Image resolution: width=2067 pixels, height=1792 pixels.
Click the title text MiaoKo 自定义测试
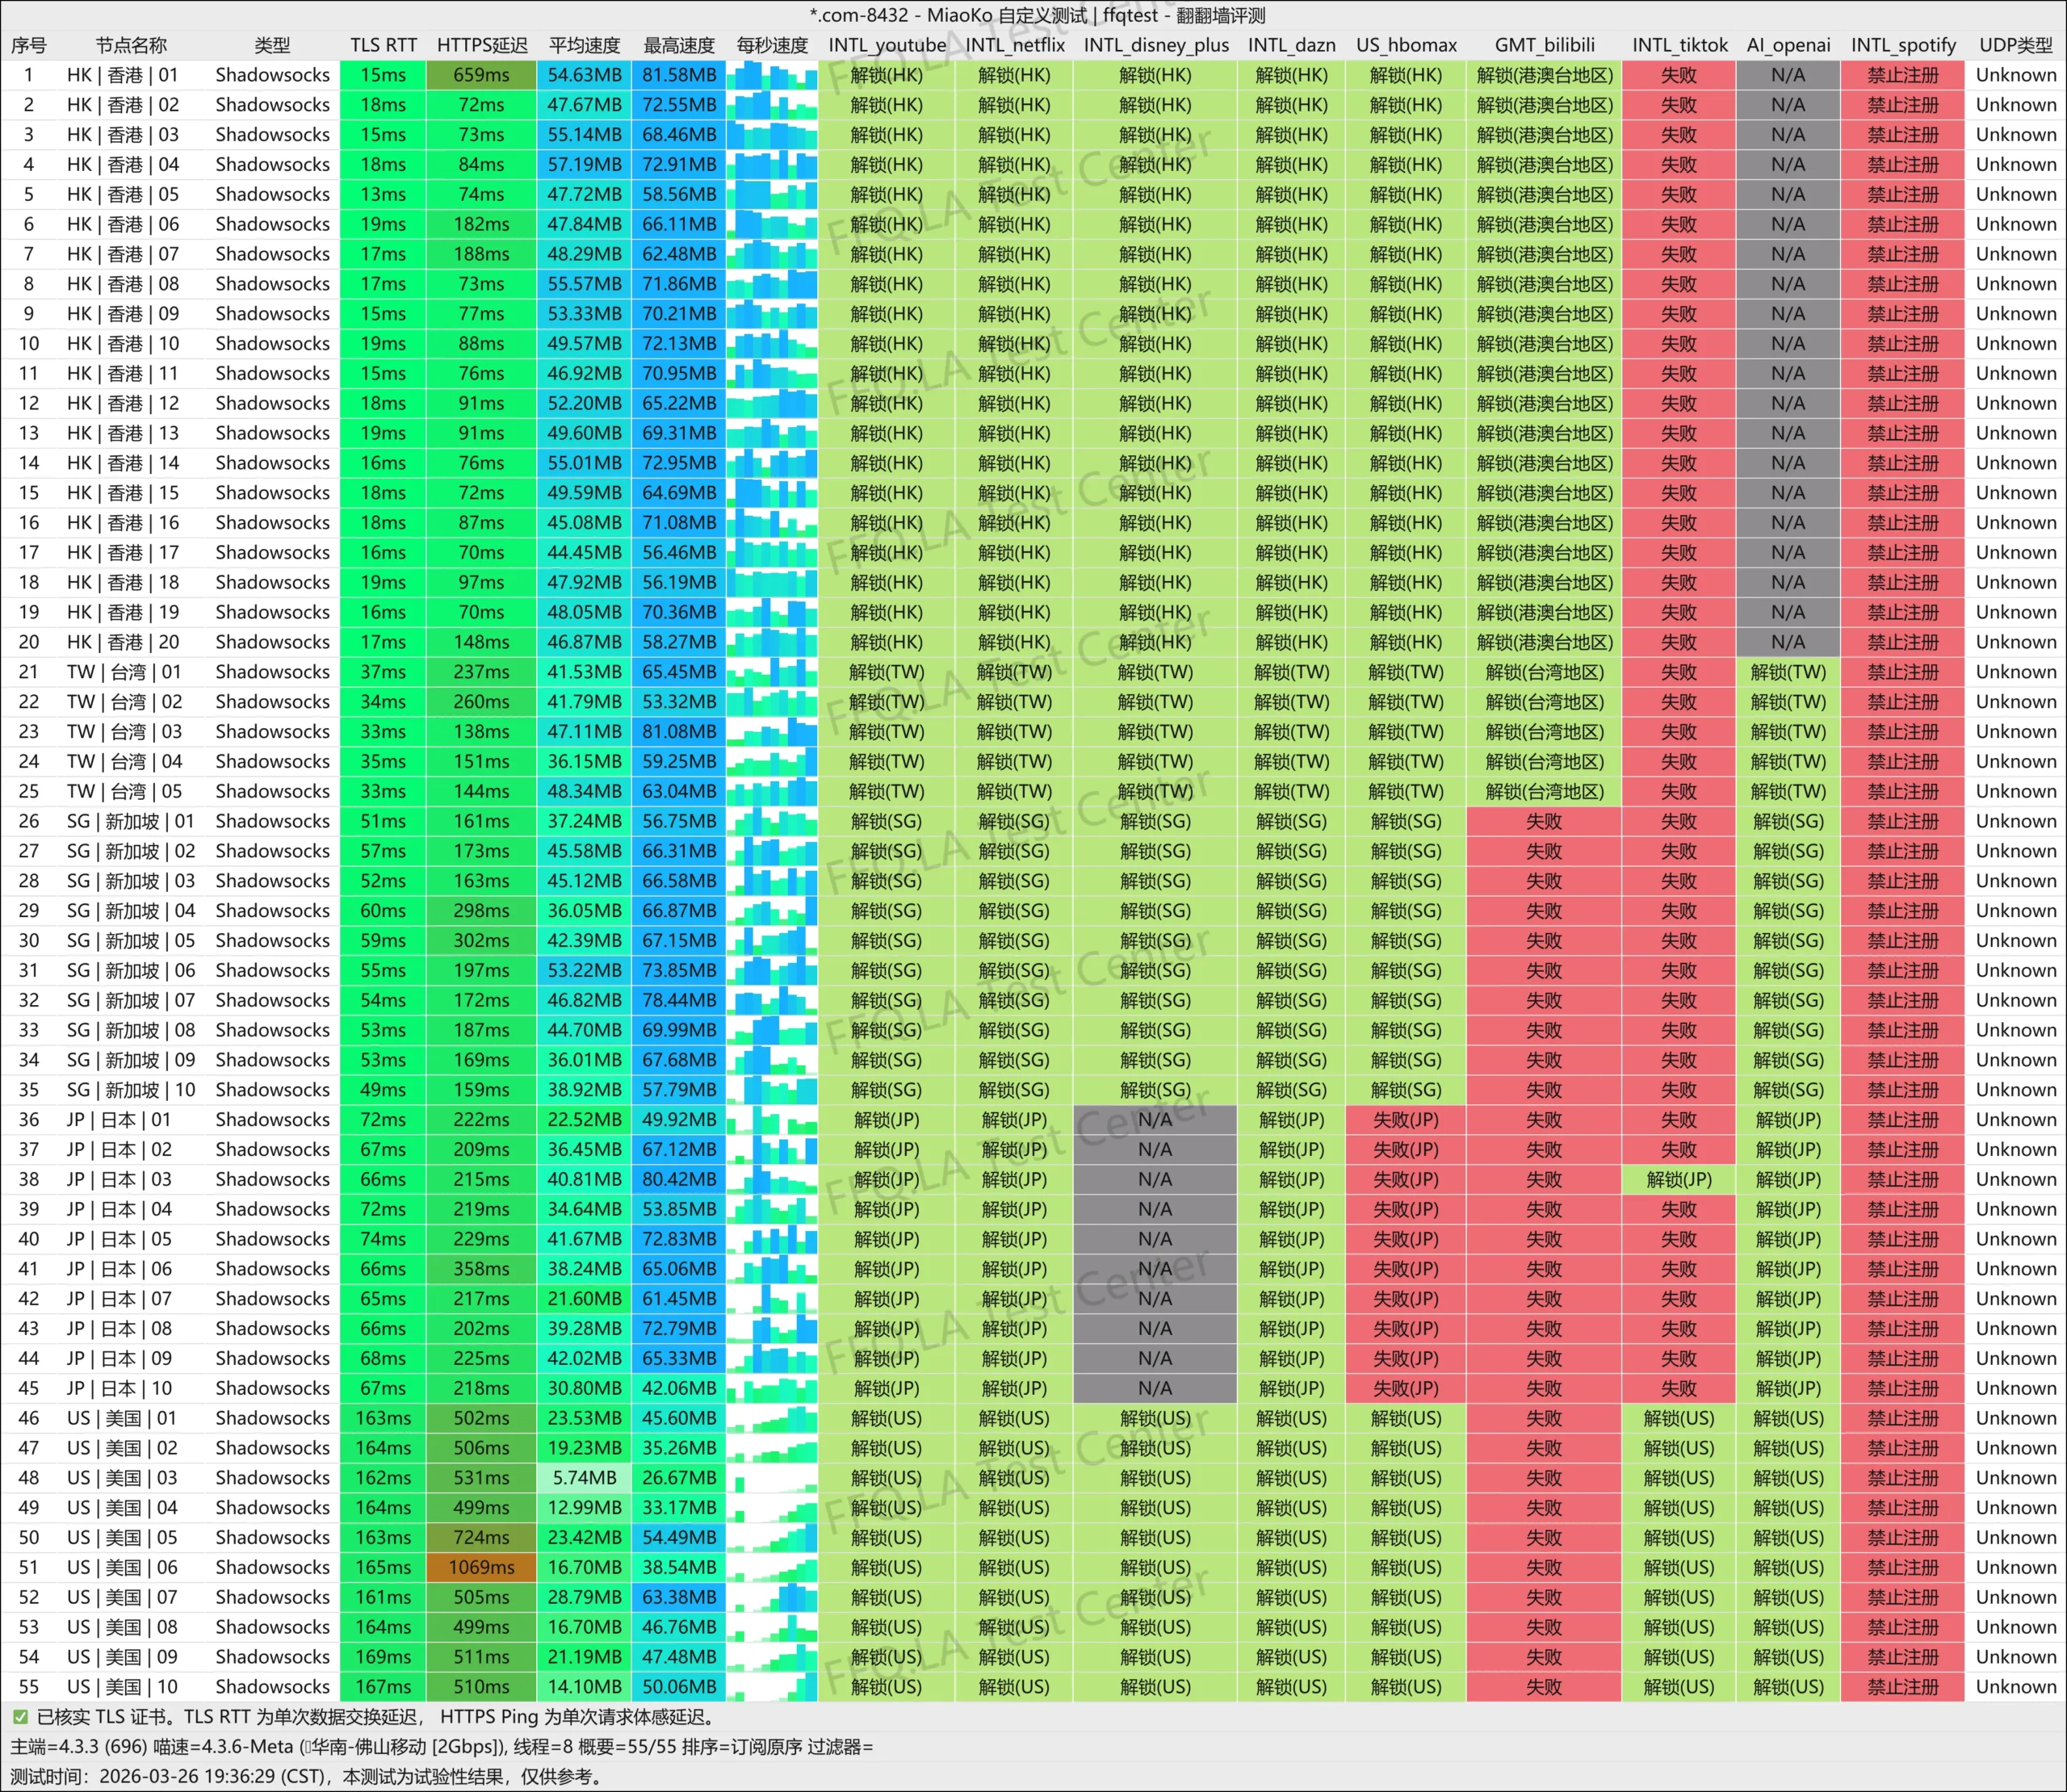(x=1006, y=15)
